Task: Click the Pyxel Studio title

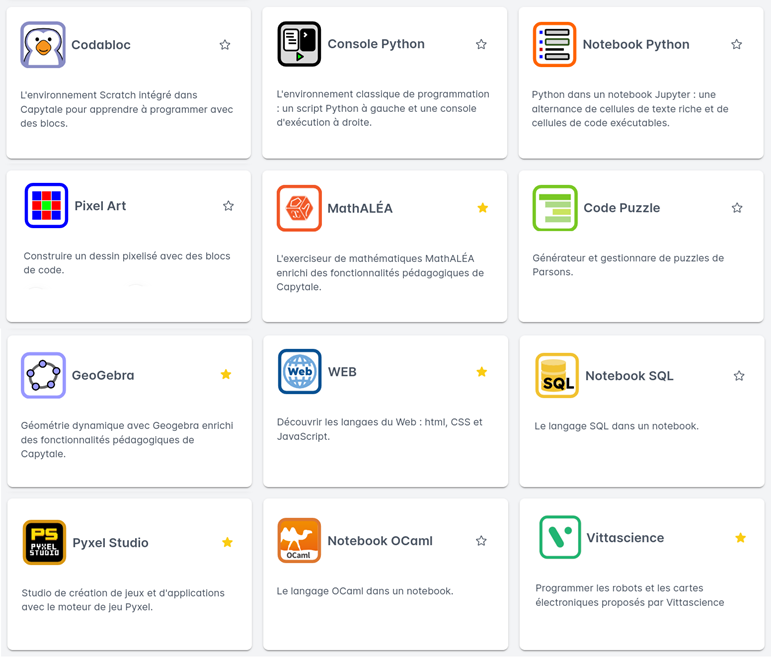Action: pos(110,542)
